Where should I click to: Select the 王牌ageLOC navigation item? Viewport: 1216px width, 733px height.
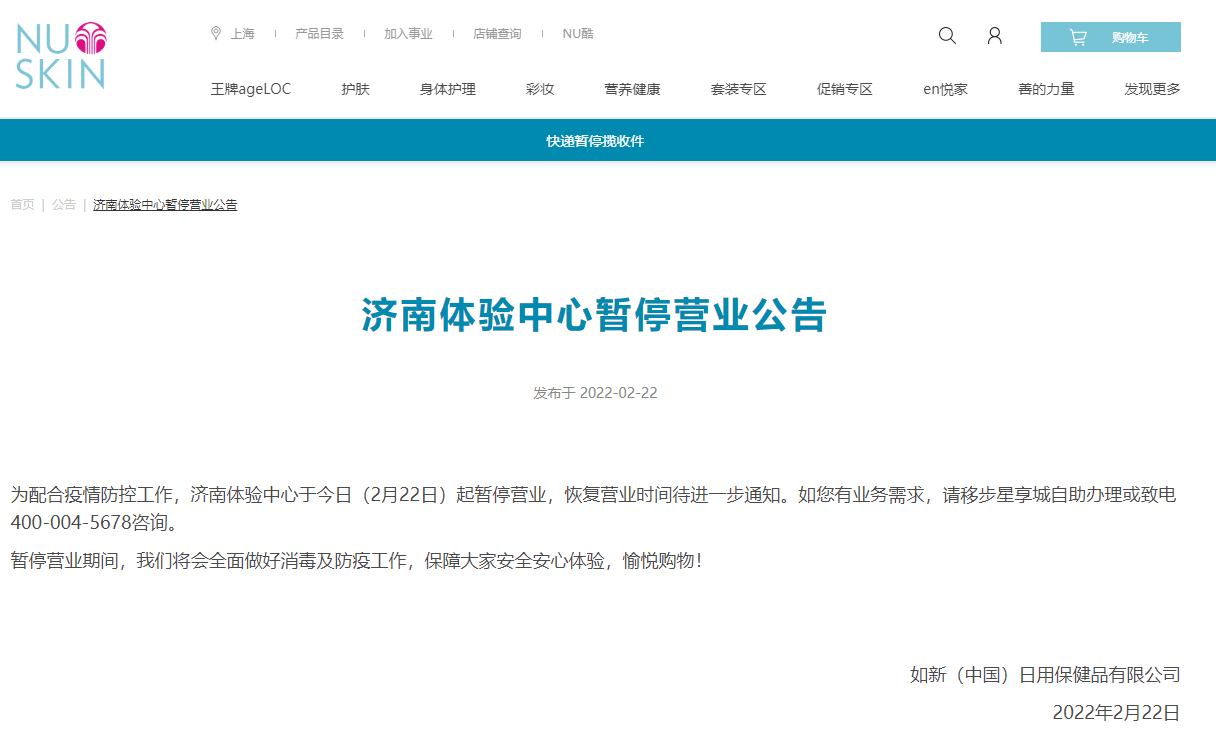250,88
